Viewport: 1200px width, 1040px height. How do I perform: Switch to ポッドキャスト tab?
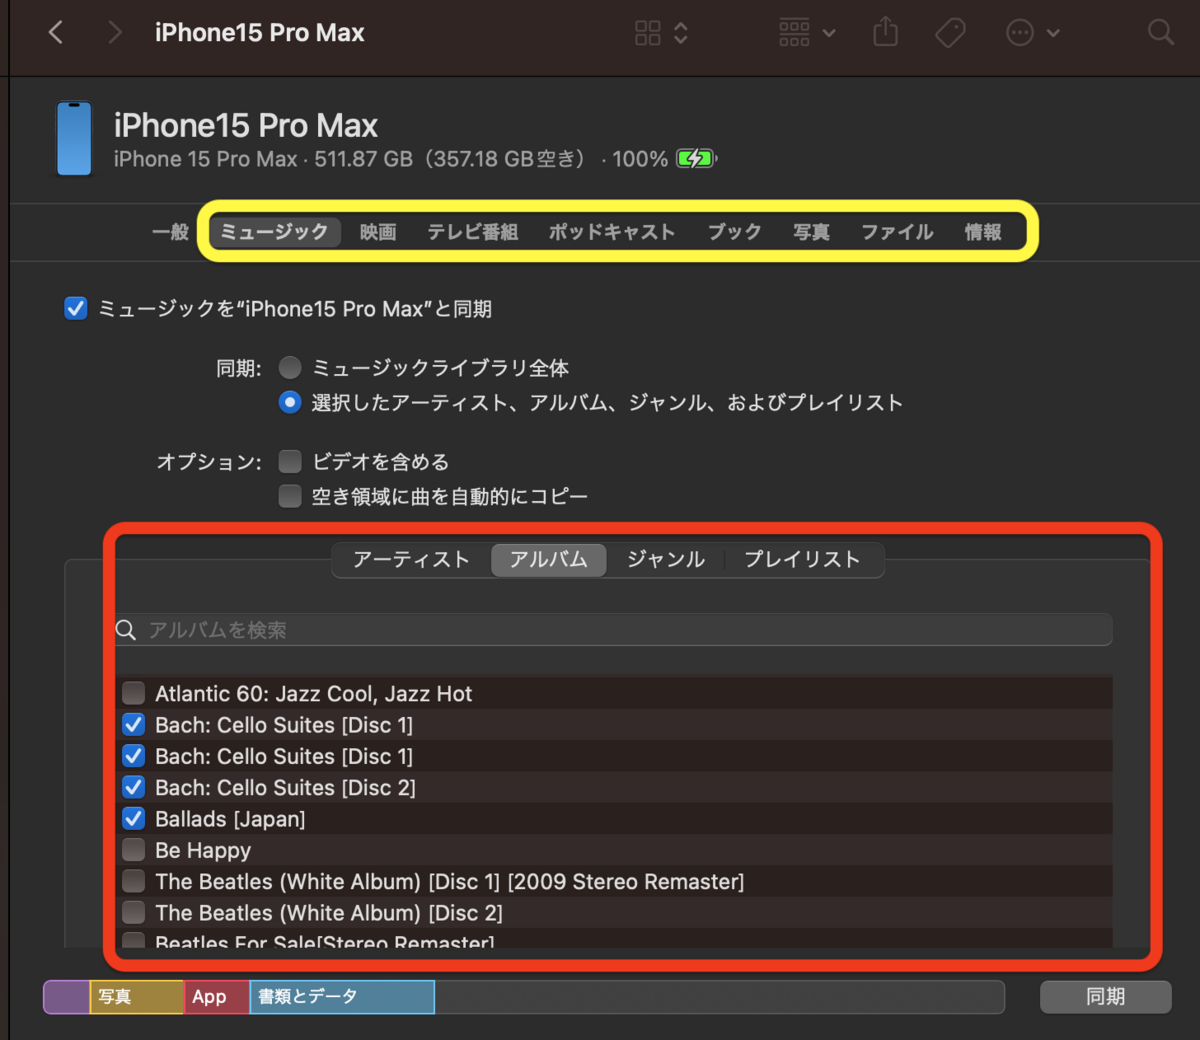612,232
